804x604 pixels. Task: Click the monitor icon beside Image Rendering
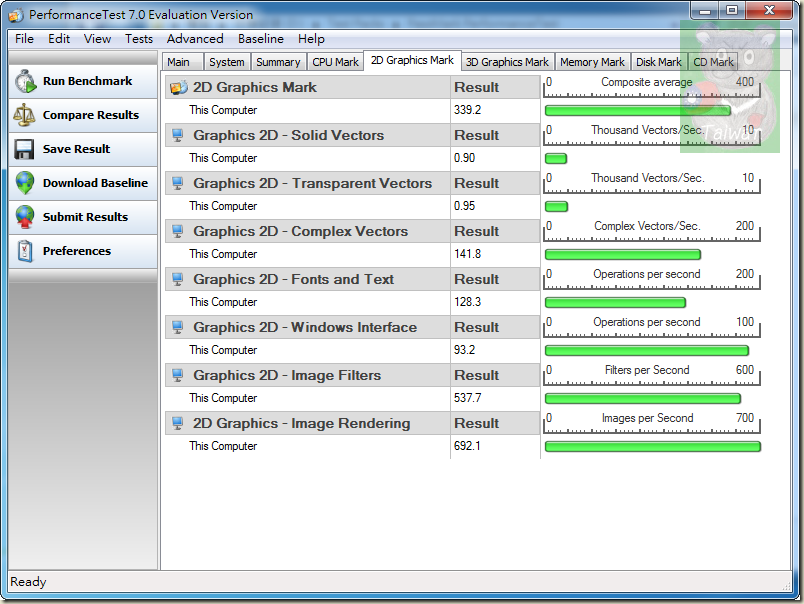pos(178,424)
